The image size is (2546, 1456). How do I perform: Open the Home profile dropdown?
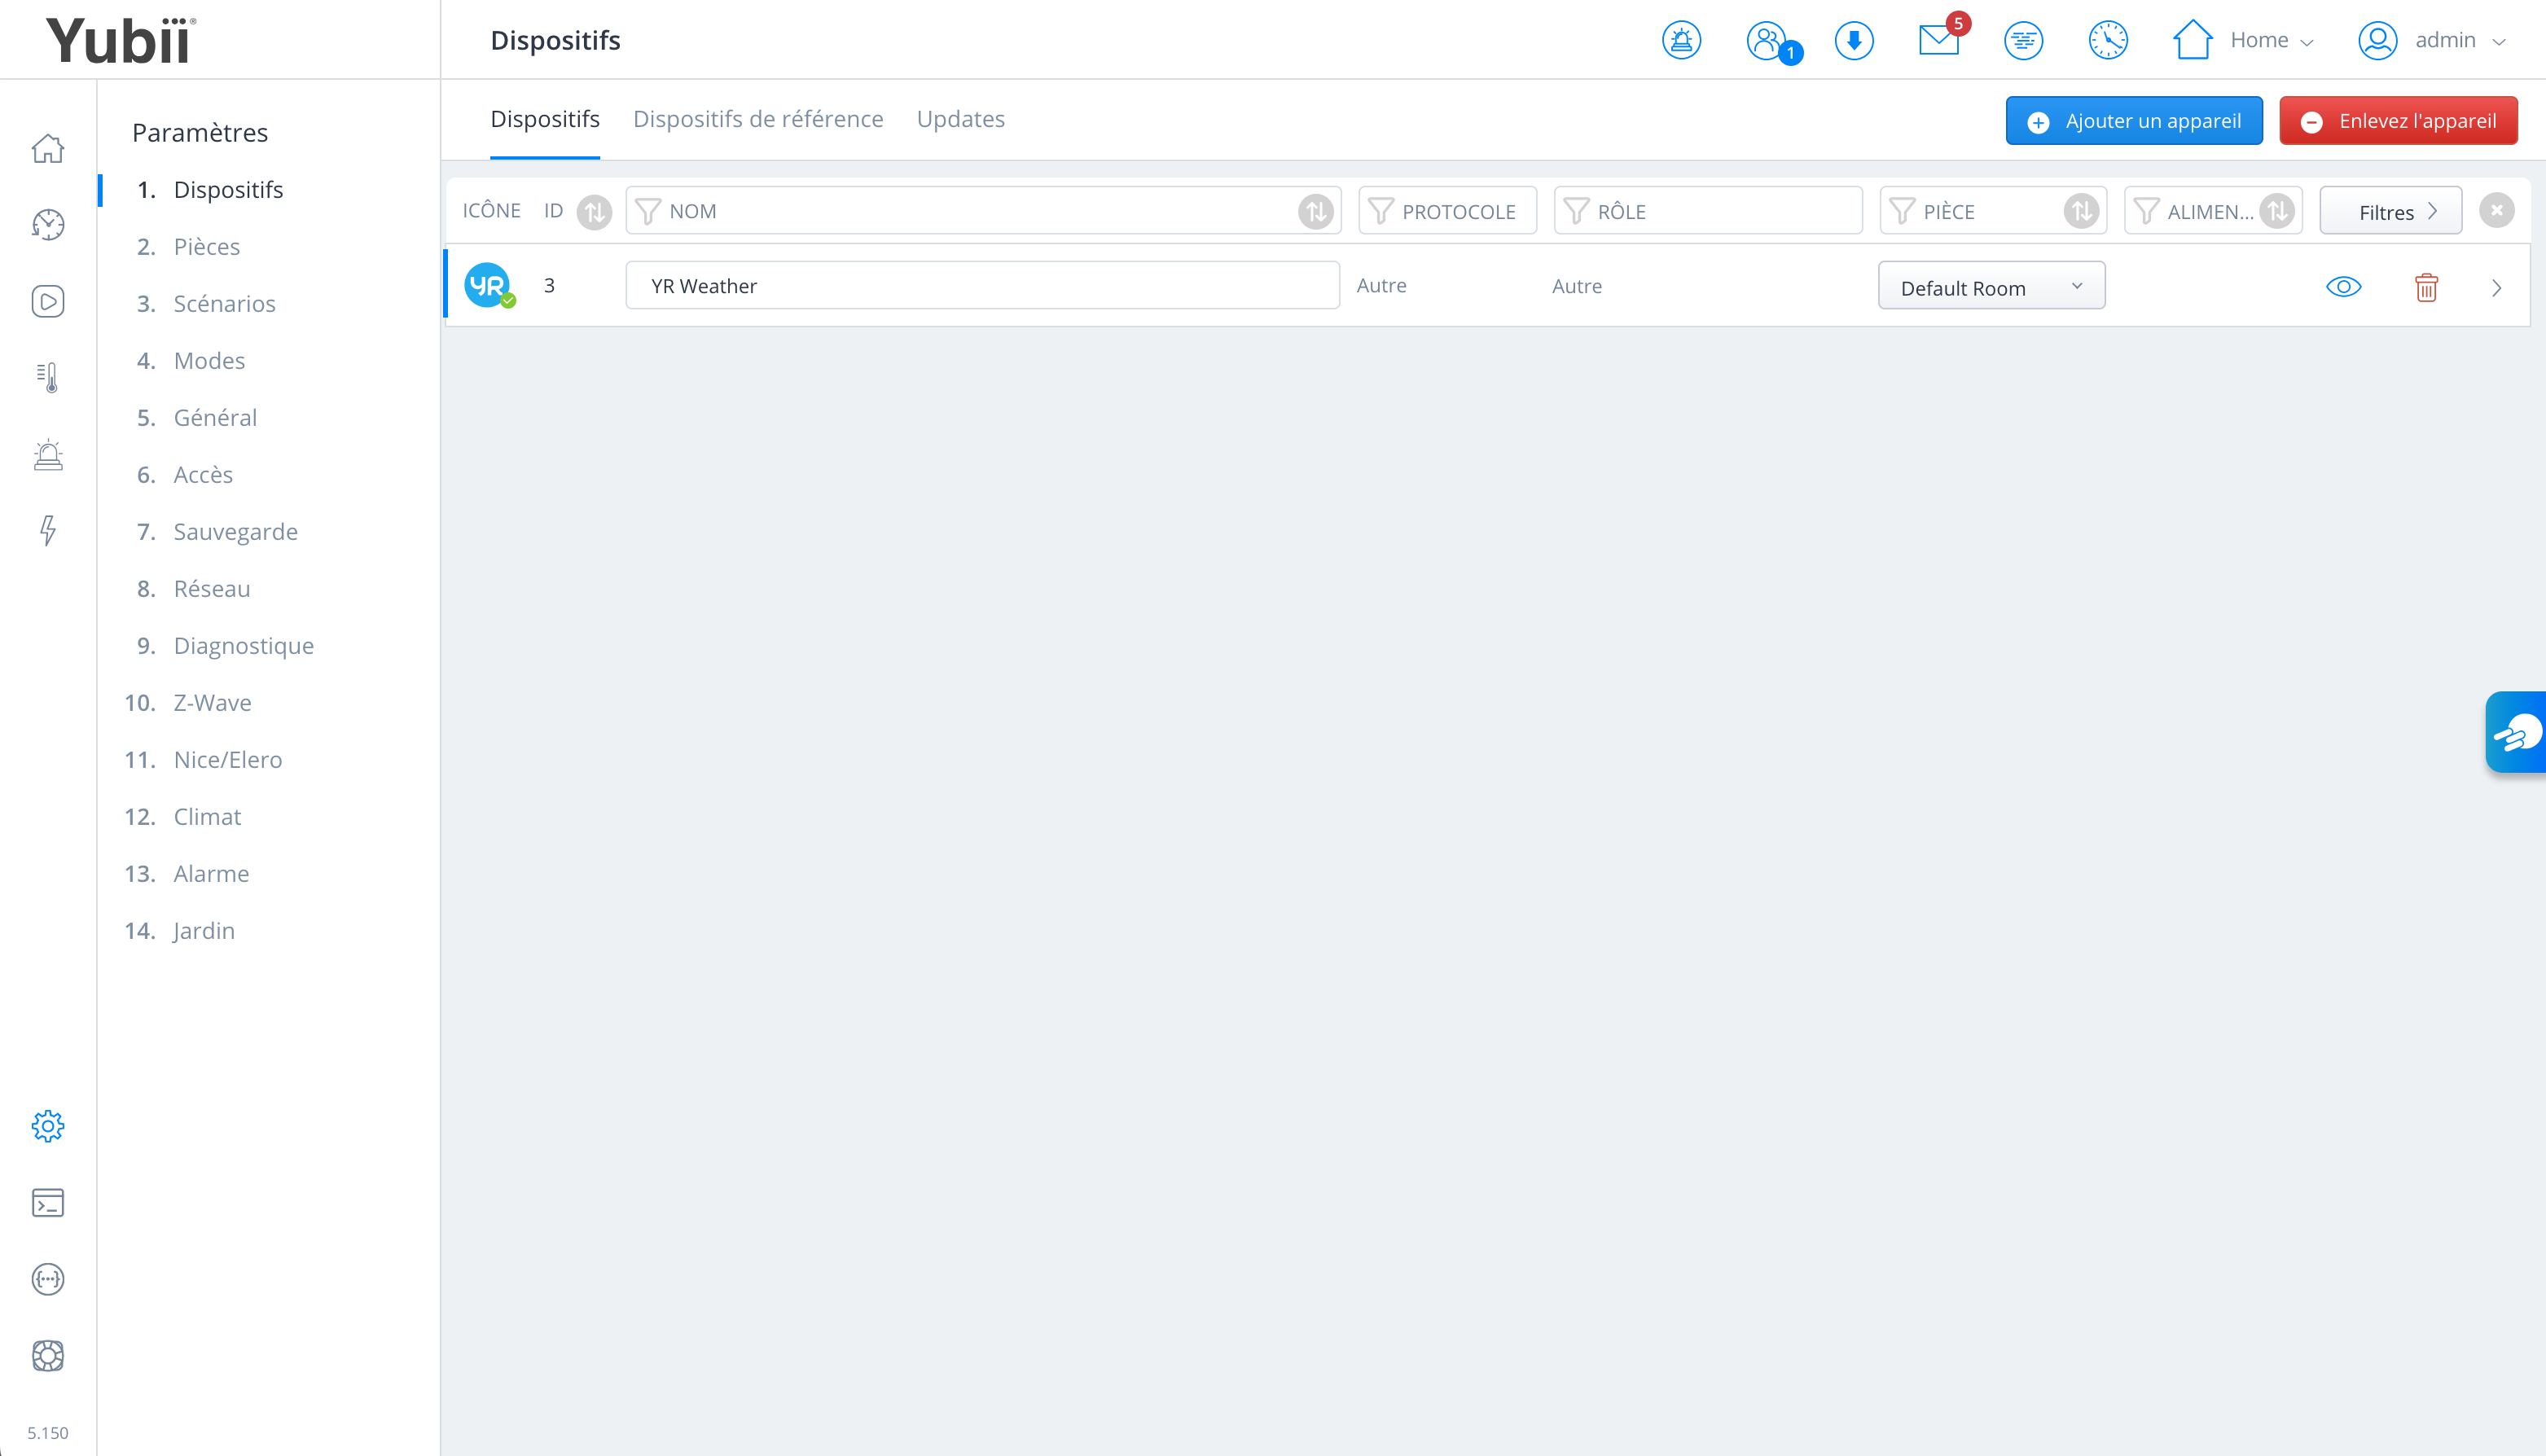(2244, 40)
